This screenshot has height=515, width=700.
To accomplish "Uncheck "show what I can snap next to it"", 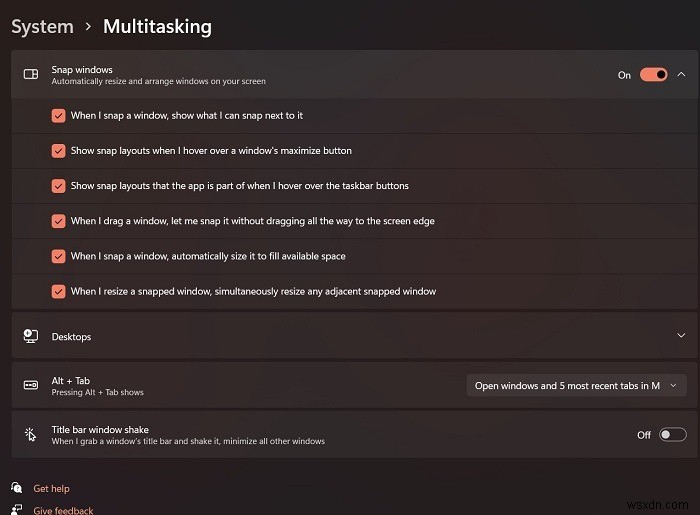I will pyautogui.click(x=59, y=115).
